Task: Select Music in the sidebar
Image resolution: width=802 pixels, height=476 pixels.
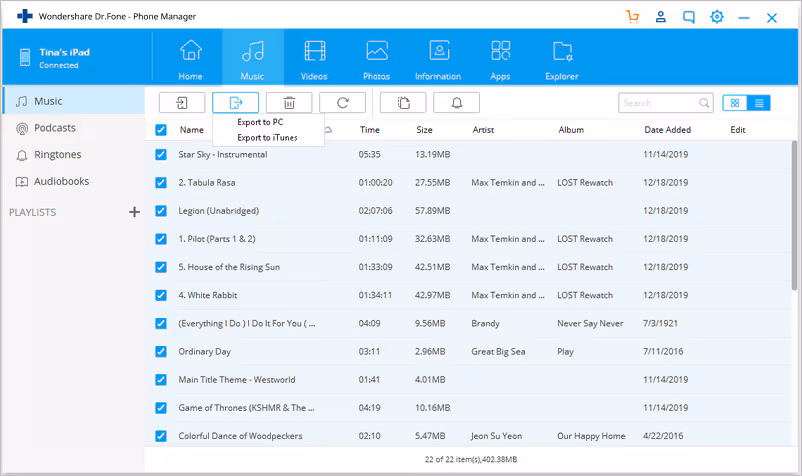Action: (x=74, y=101)
